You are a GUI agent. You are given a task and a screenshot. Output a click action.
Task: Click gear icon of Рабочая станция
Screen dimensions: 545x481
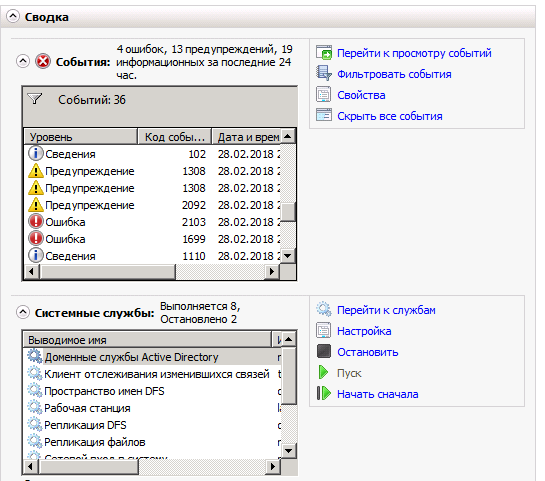coord(35,408)
